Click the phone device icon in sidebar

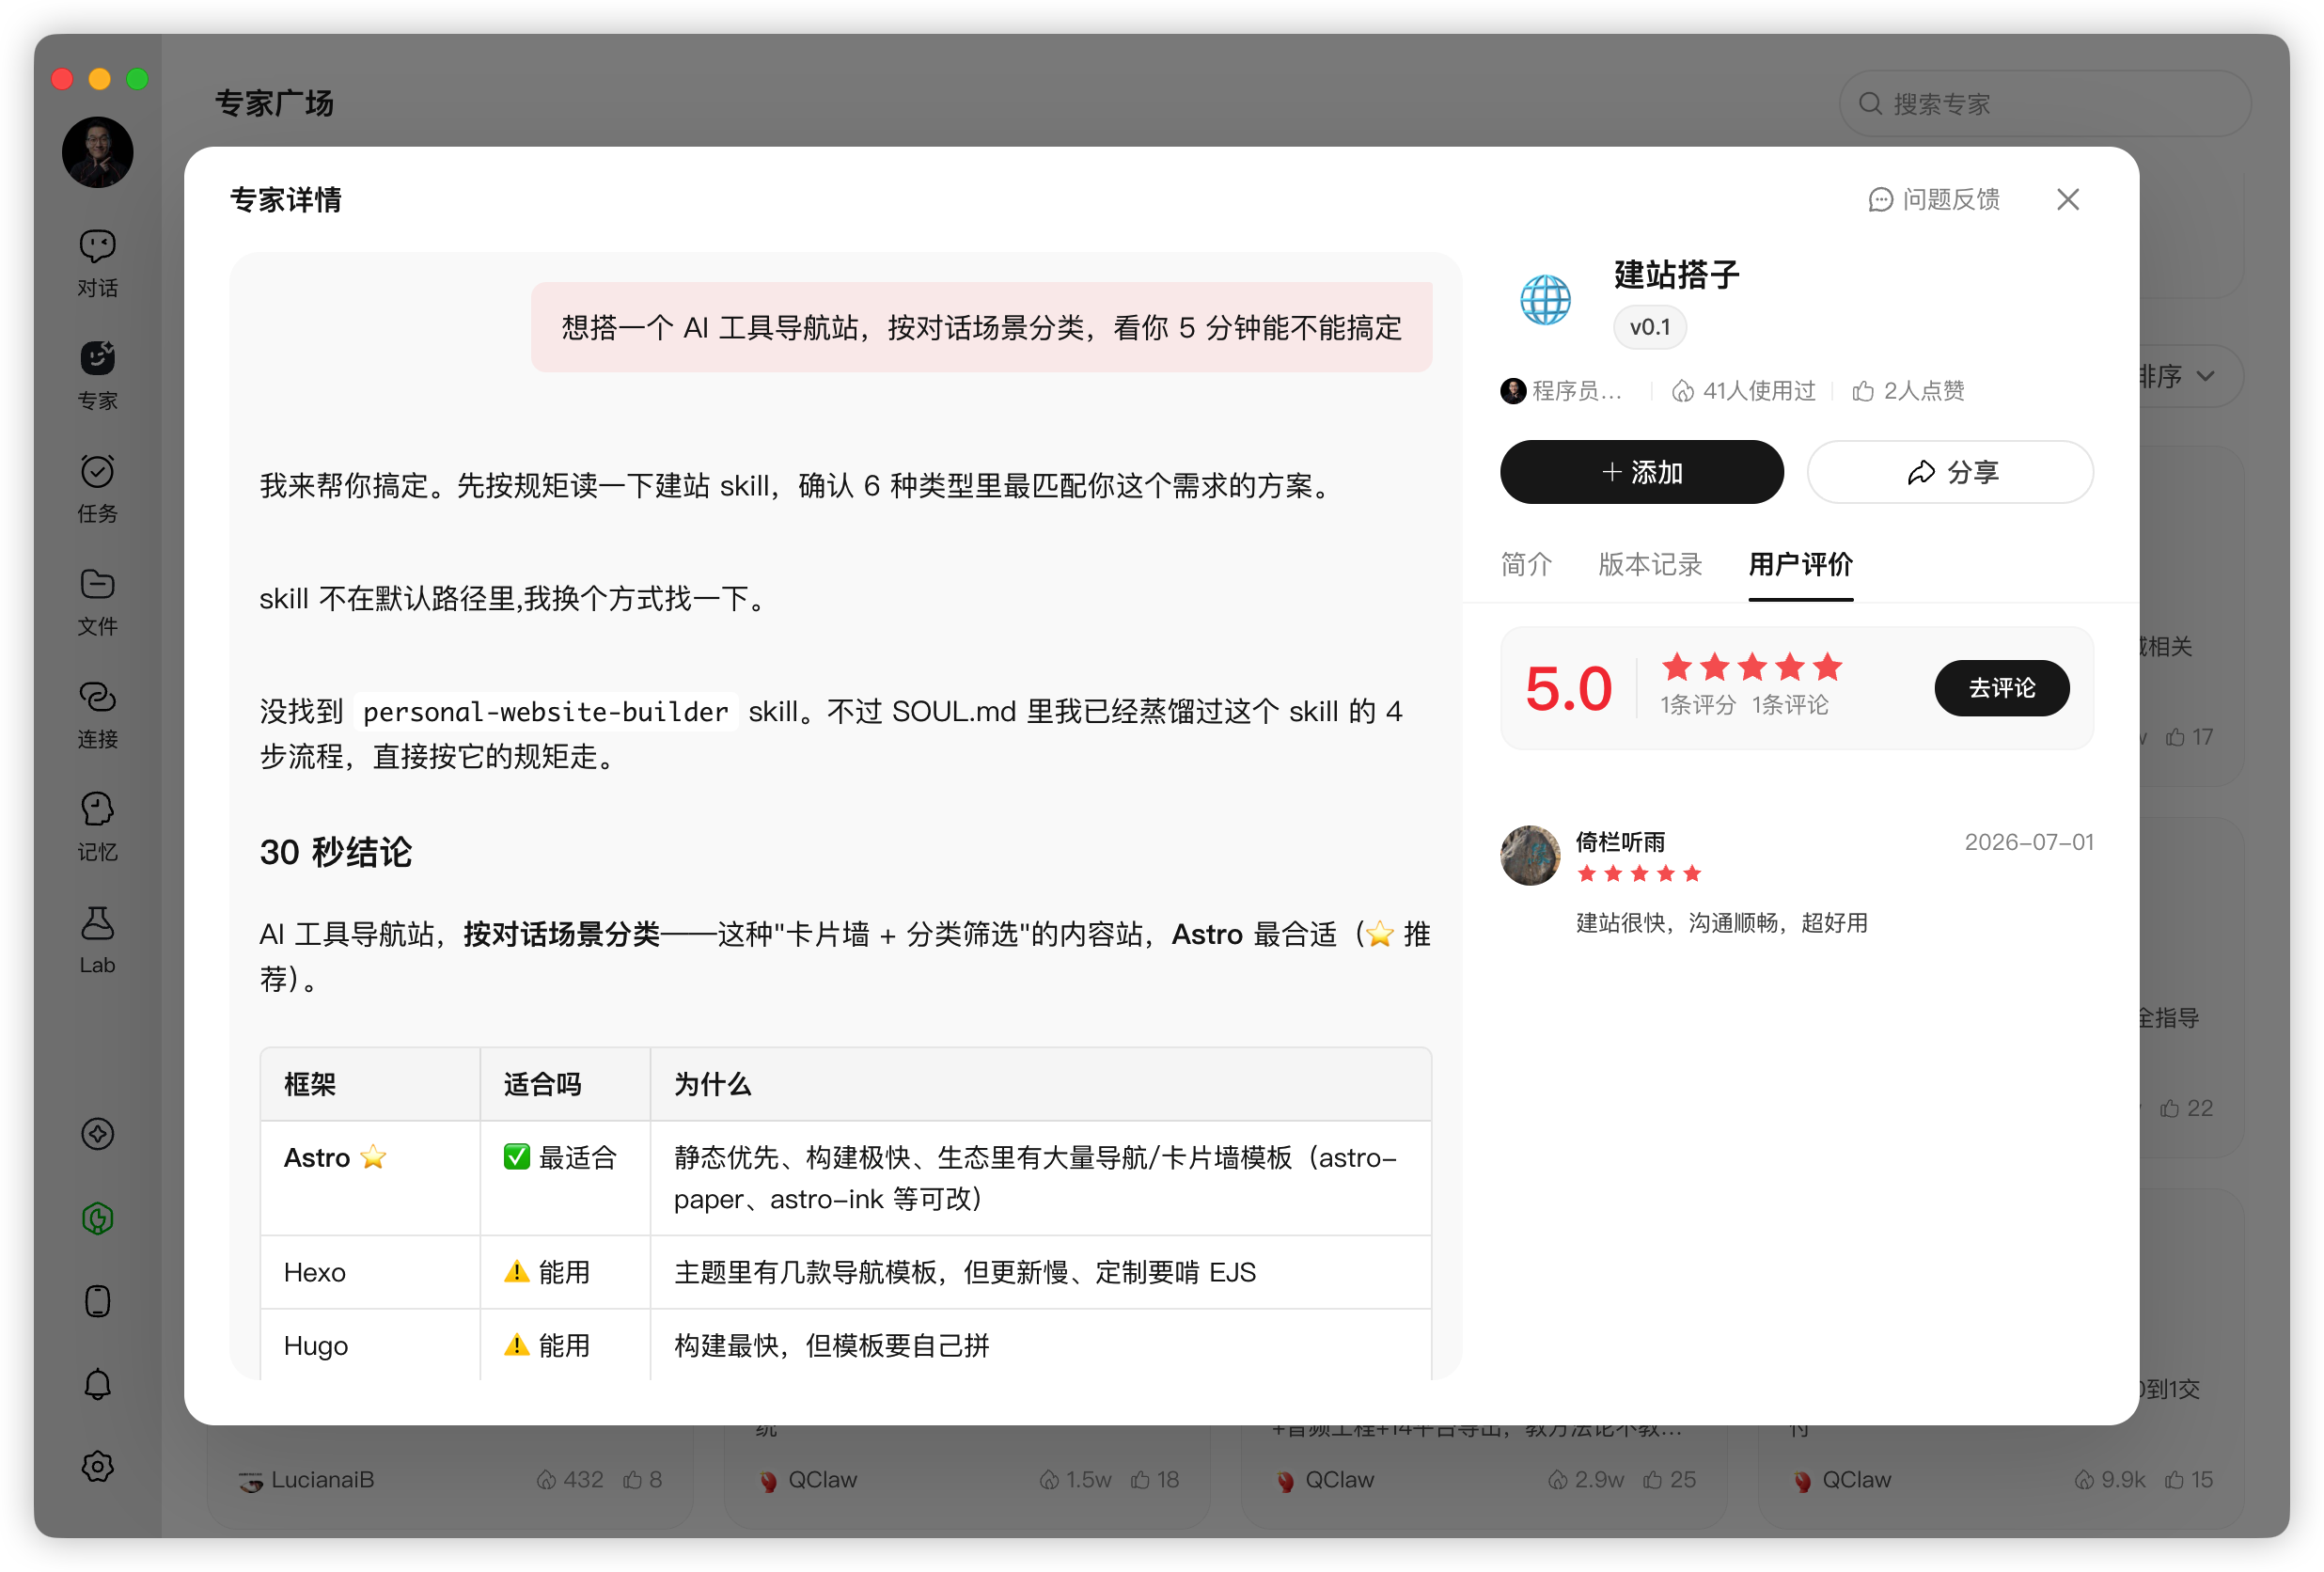[97, 1301]
